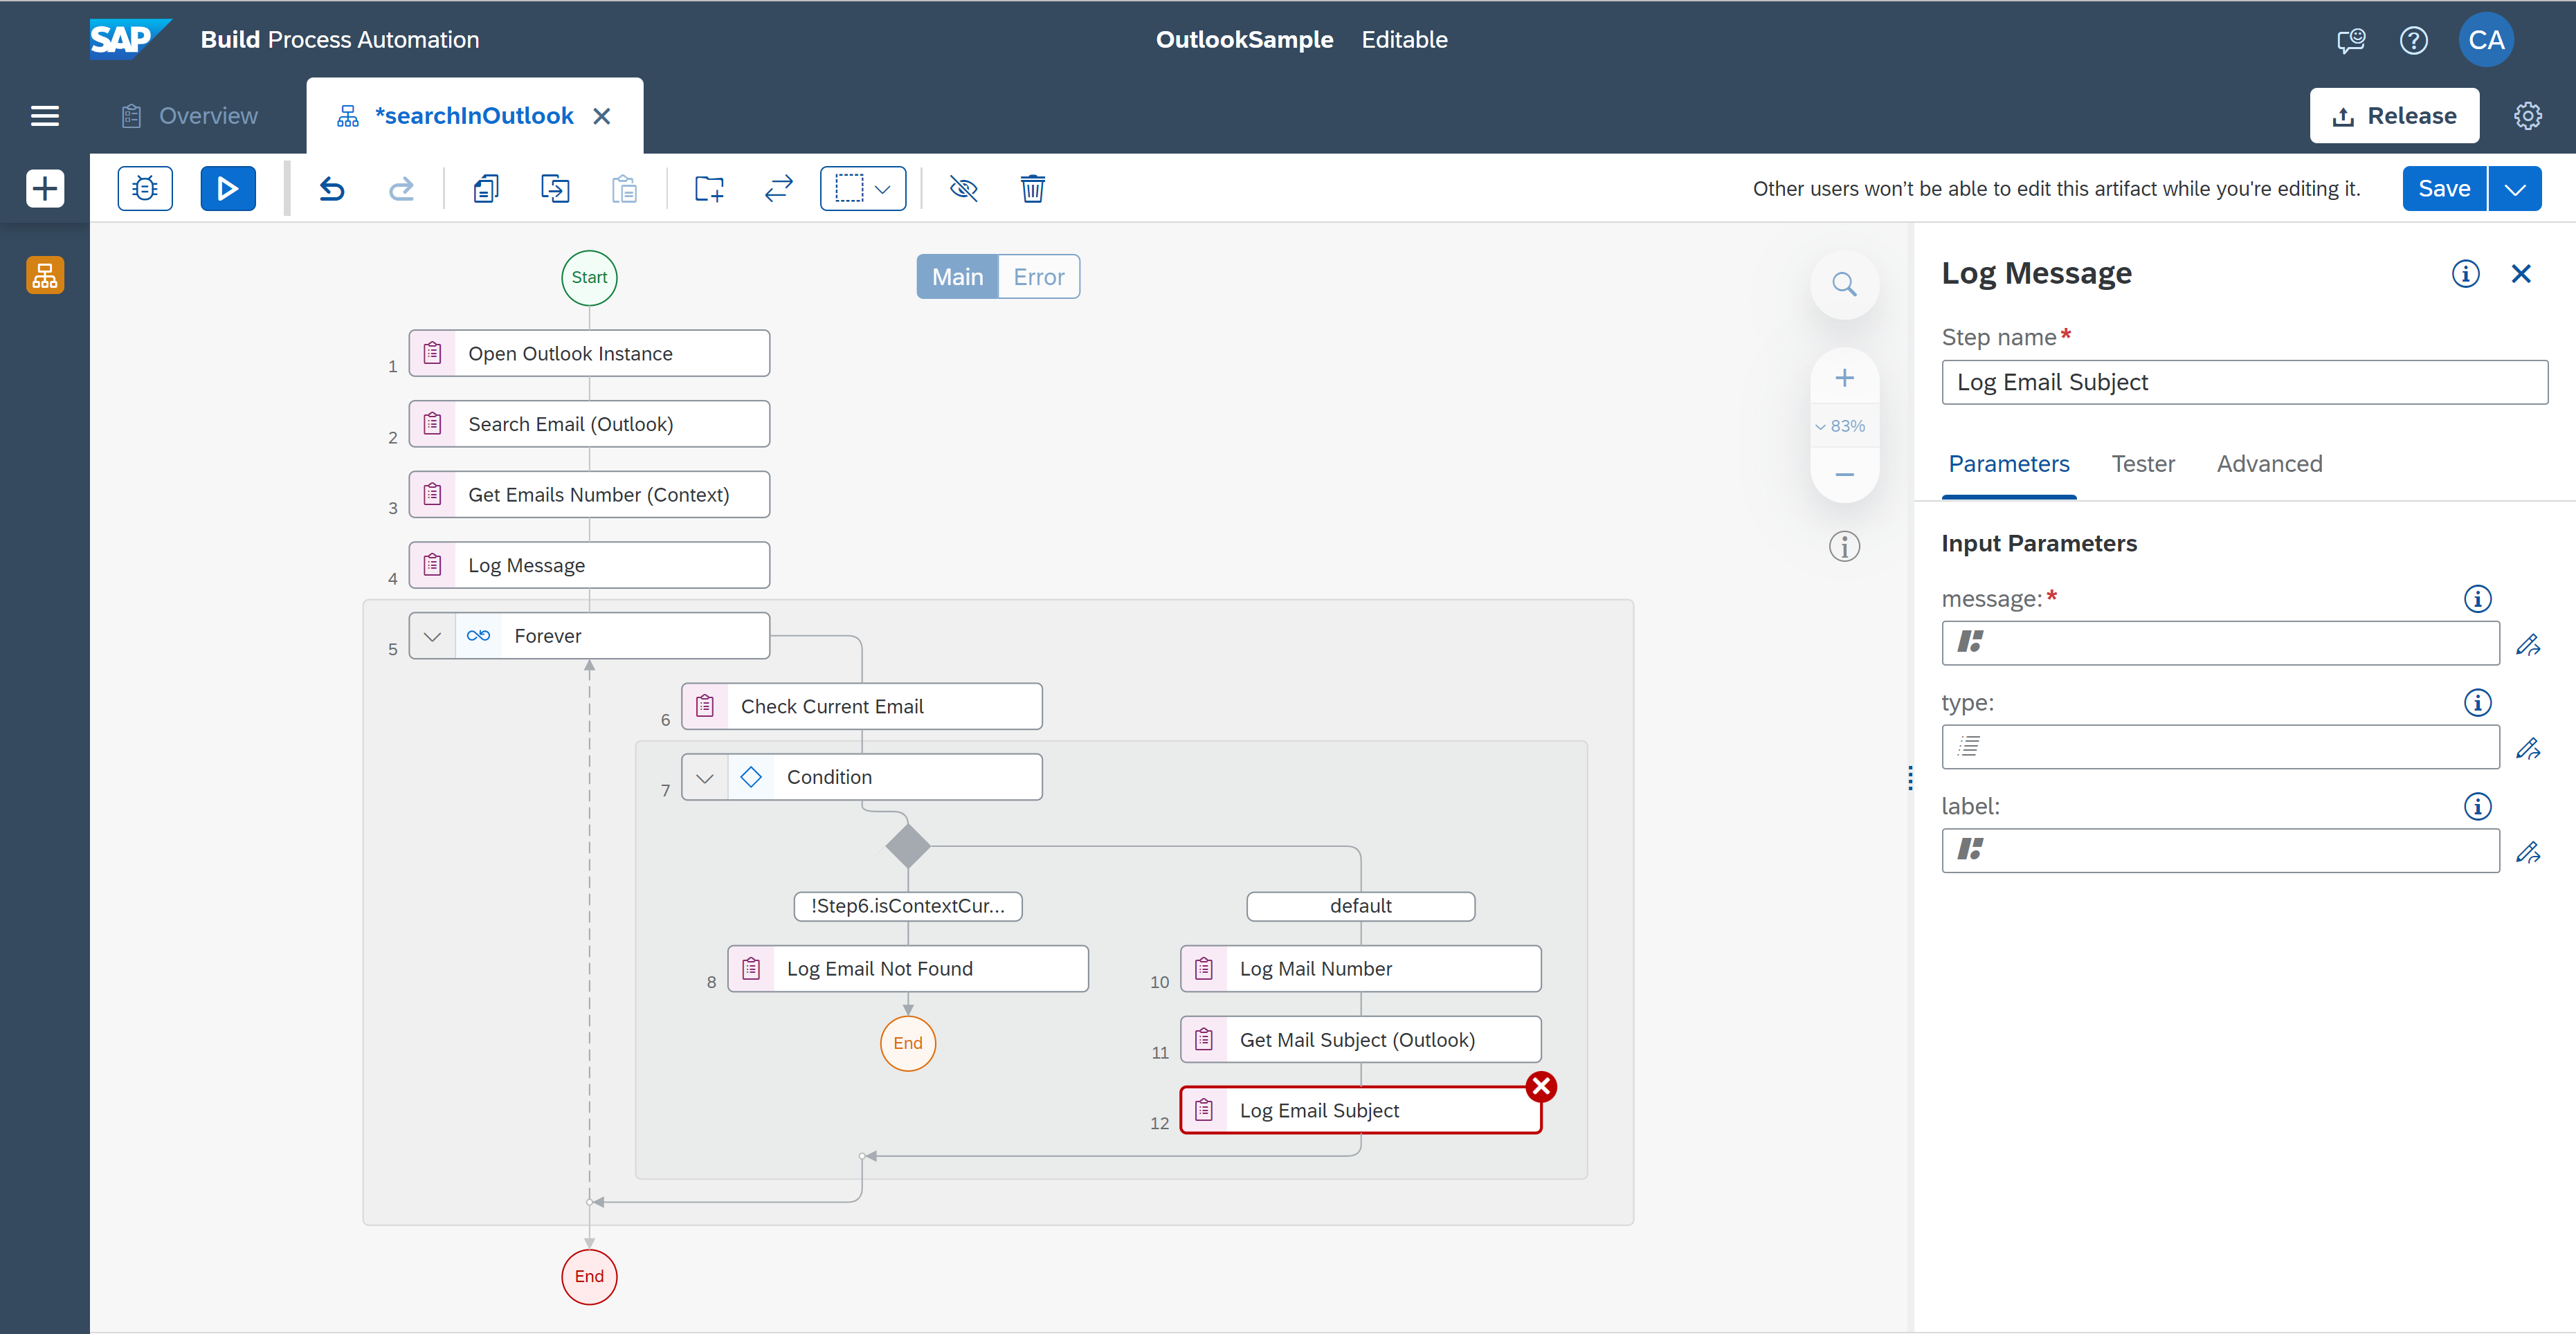Click the !Step6.isContextCur... condition branch

[908, 906]
